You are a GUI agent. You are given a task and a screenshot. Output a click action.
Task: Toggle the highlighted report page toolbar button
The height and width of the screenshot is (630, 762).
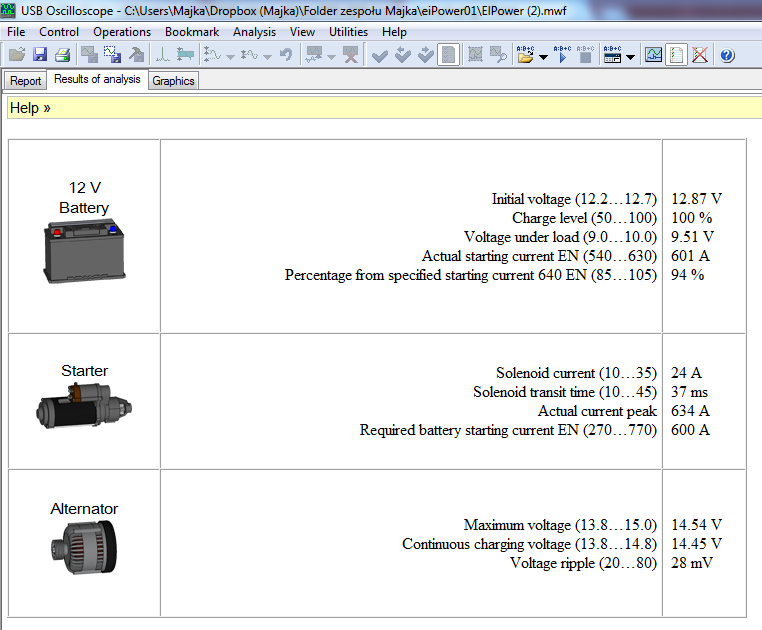pyautogui.click(x=449, y=56)
